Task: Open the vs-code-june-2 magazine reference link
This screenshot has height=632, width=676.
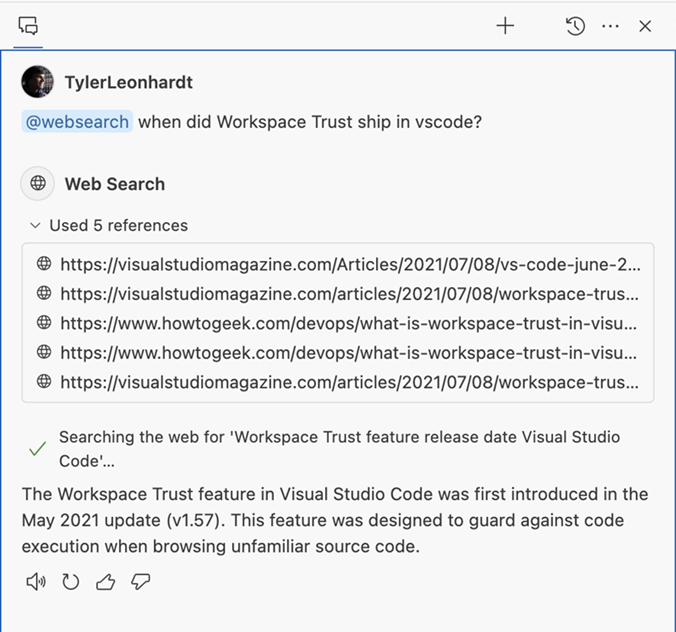Action: 350,265
